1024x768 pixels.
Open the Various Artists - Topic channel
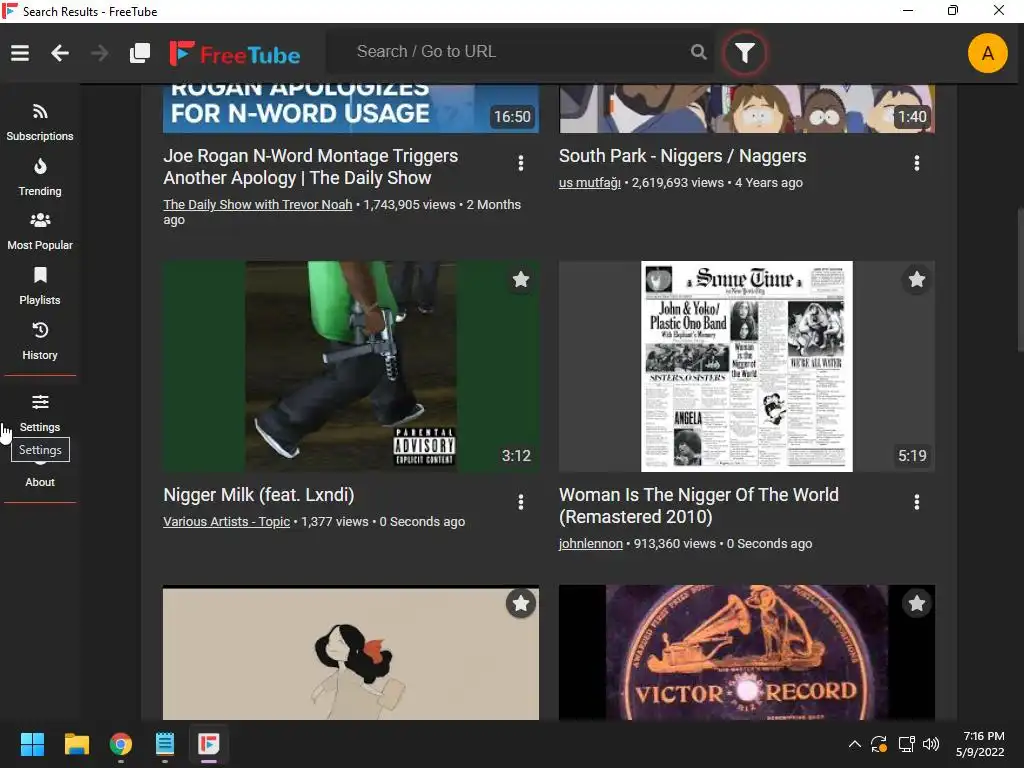(227, 522)
